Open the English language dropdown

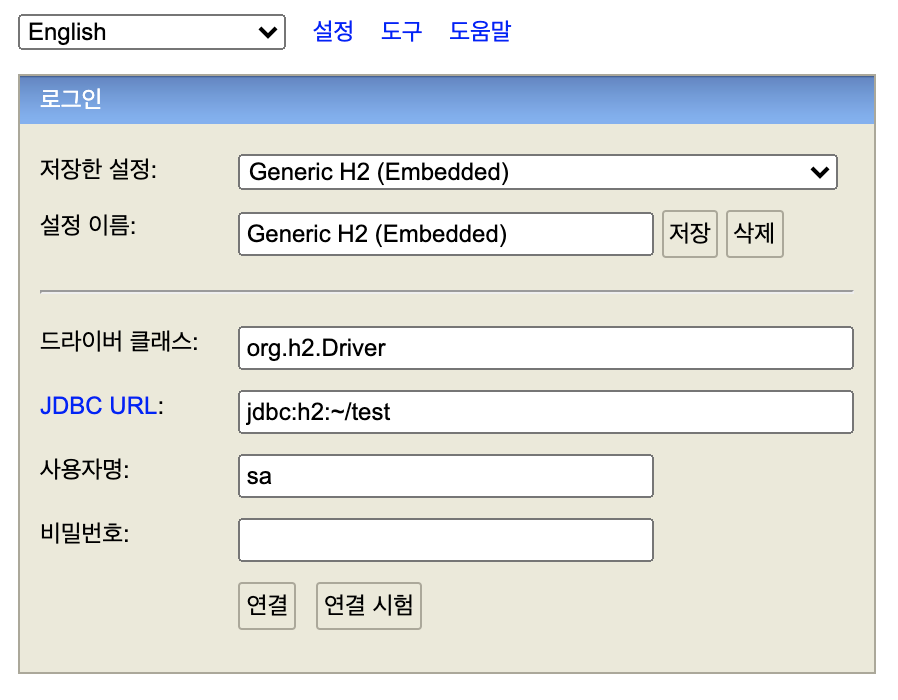click(x=152, y=32)
